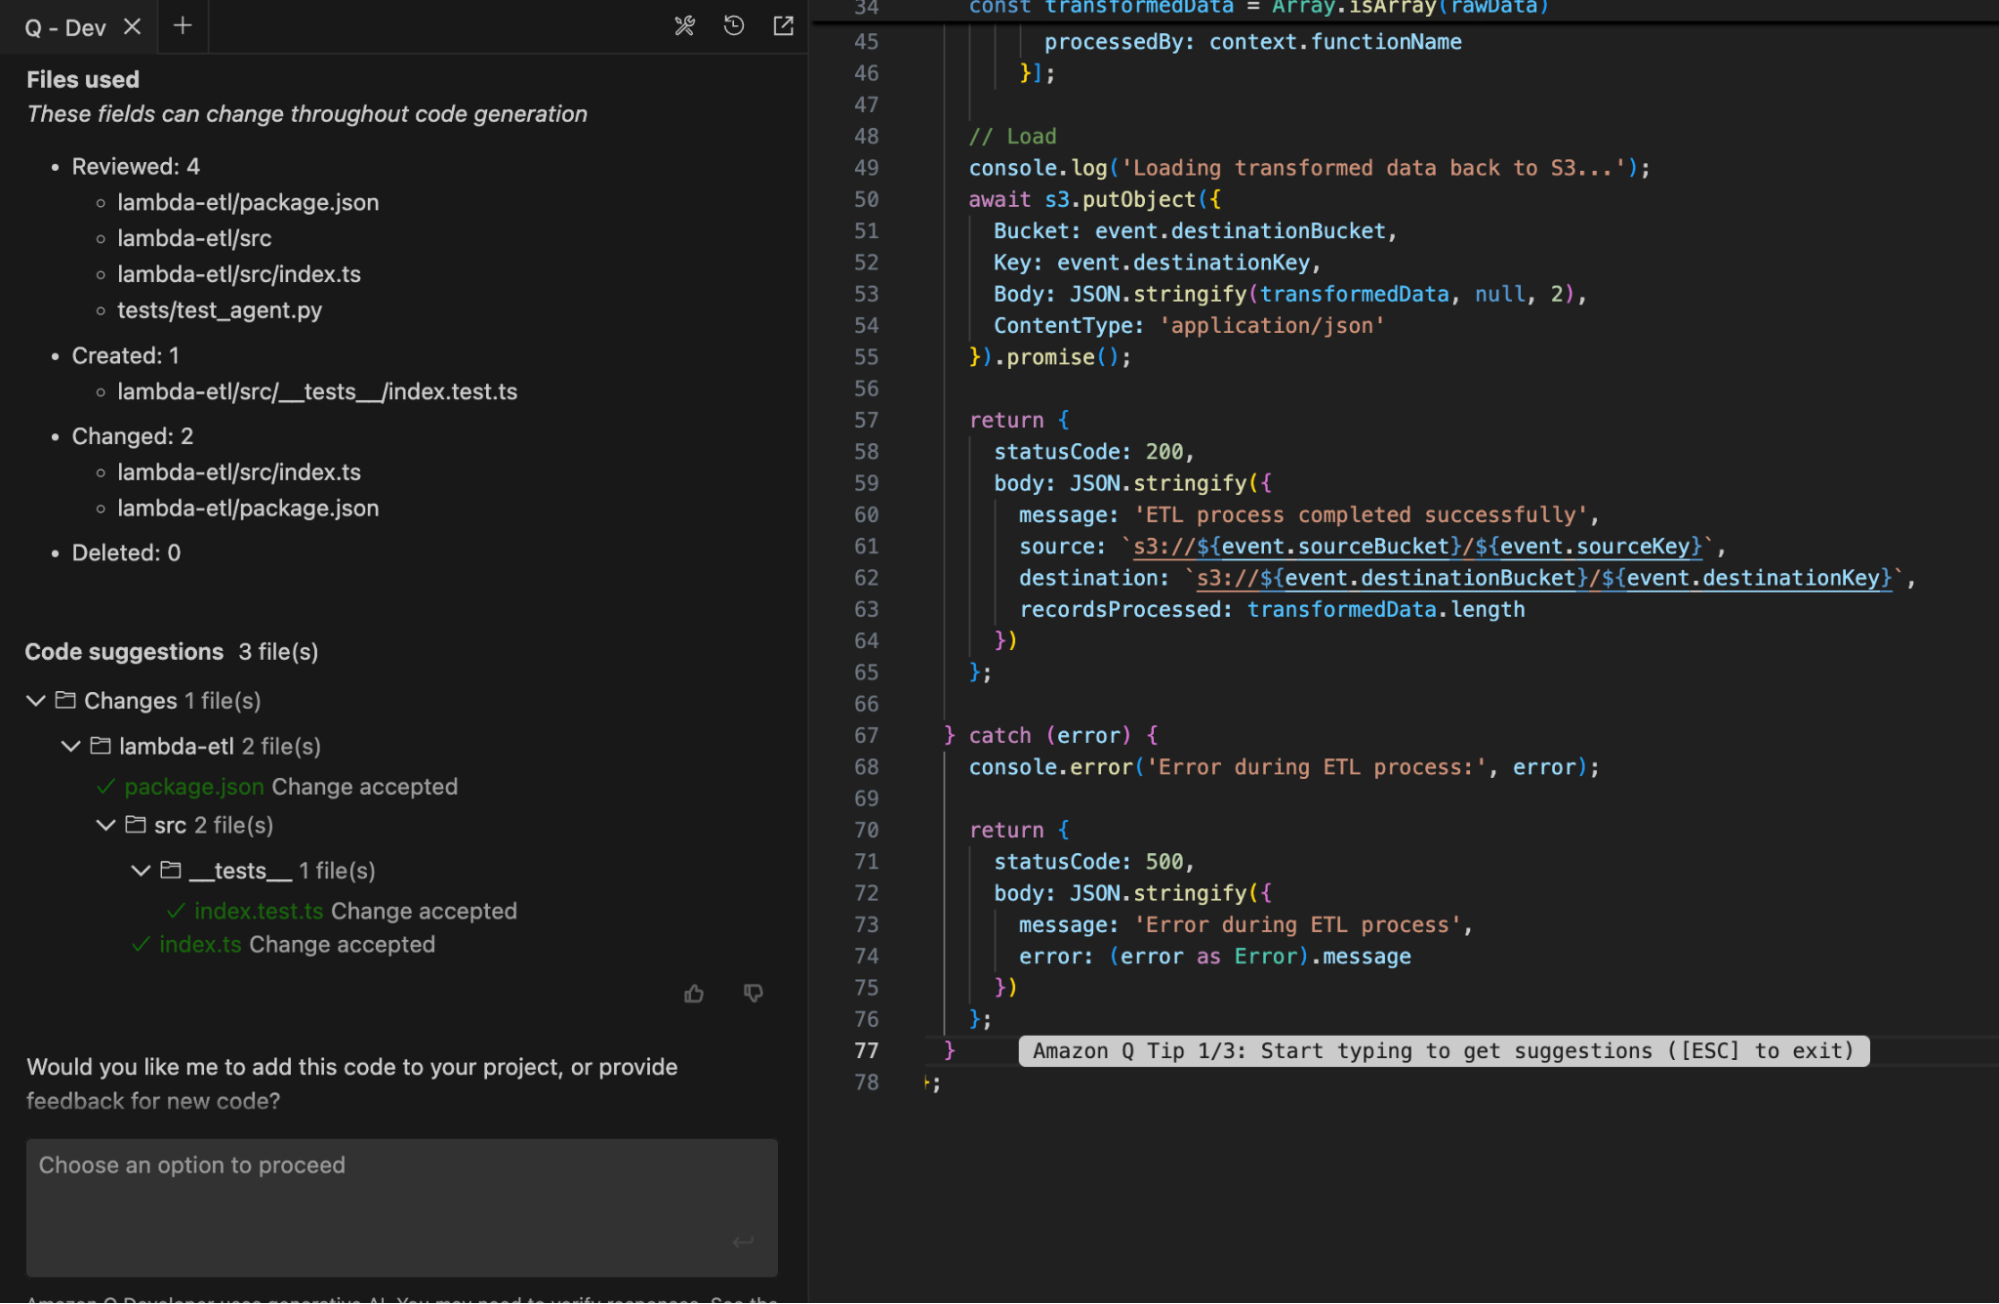Click the __tests__ folder icon
This screenshot has width=1999, height=1304.
tap(171, 870)
